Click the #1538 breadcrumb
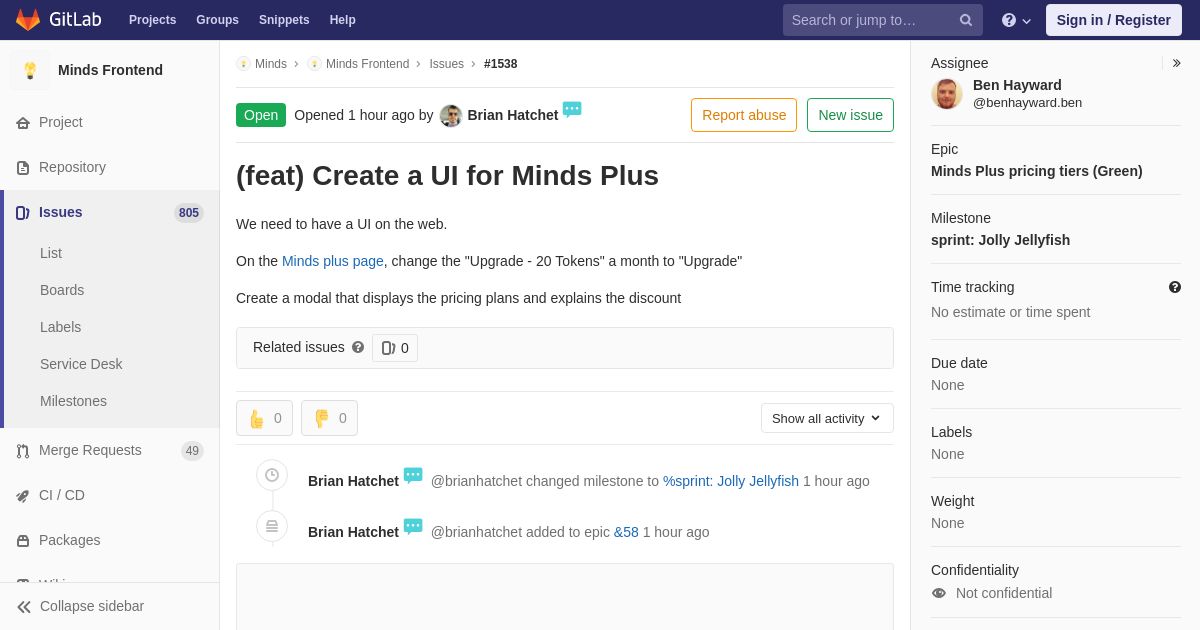This screenshot has width=1200, height=630. click(501, 64)
